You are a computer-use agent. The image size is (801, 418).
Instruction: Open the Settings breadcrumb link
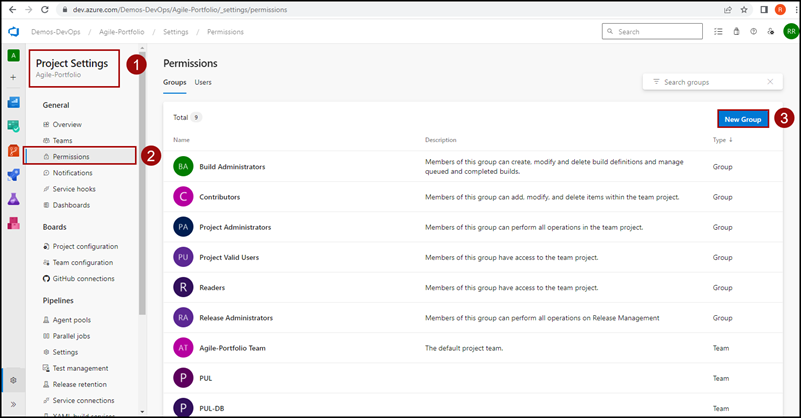coord(176,32)
